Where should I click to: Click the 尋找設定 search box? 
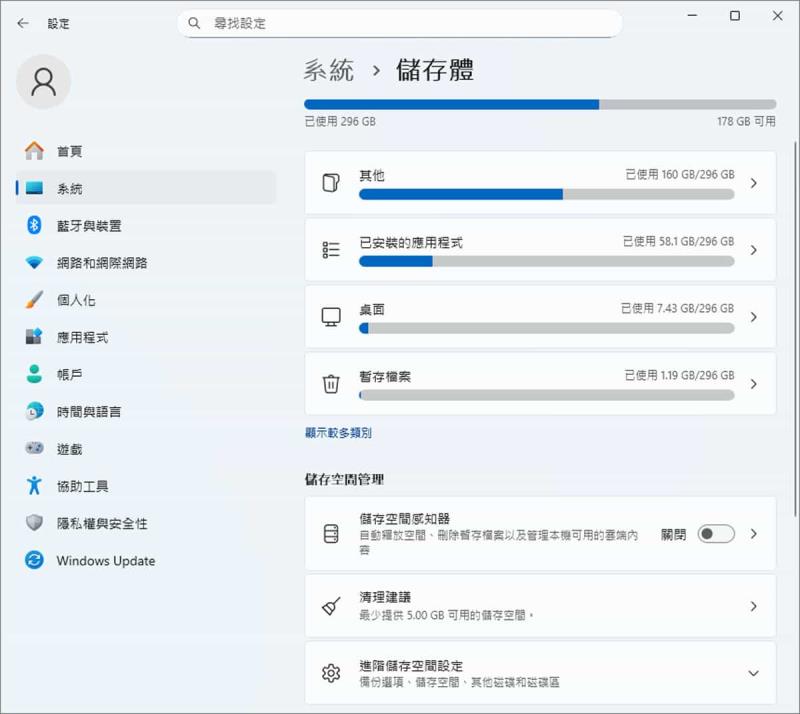pyautogui.click(x=400, y=23)
